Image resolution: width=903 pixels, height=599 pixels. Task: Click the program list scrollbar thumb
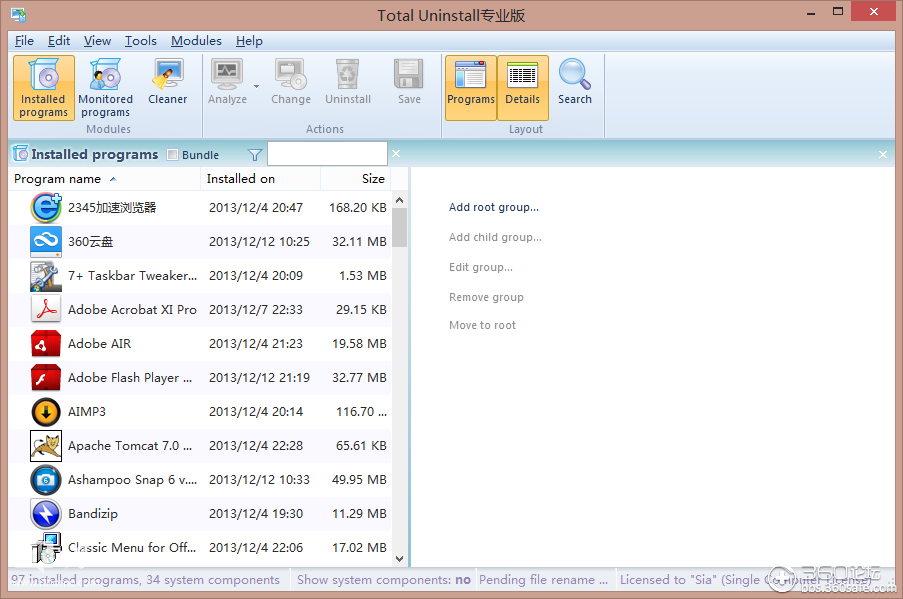coord(399,228)
